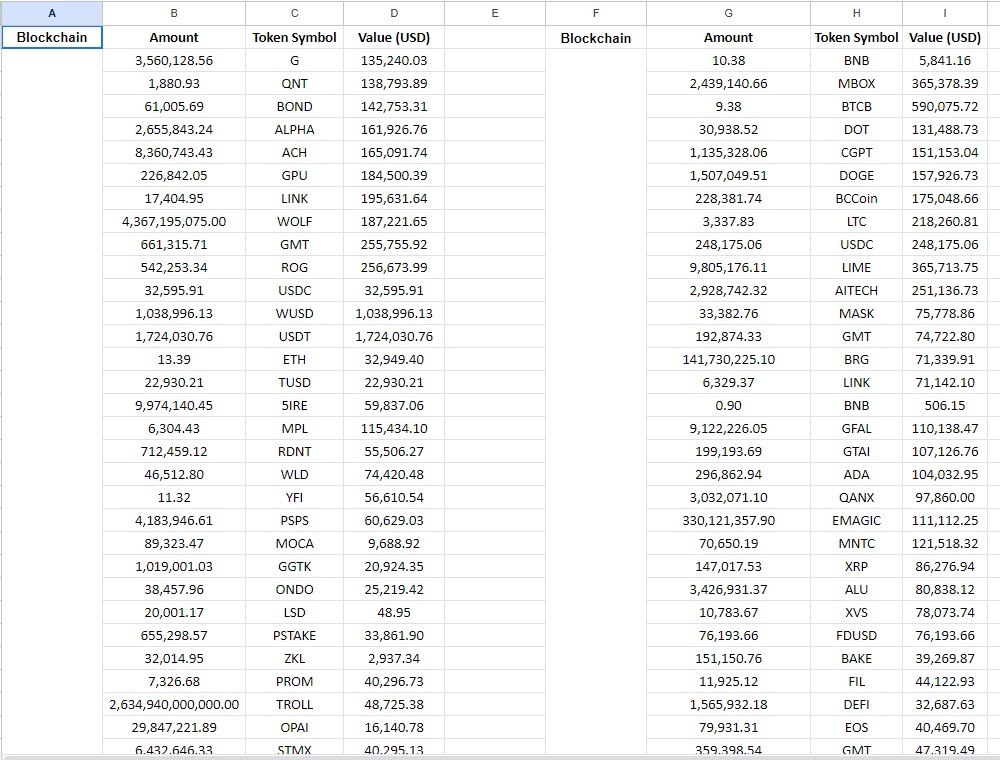Select column D header
The height and width of the screenshot is (760, 1000).
(x=393, y=13)
